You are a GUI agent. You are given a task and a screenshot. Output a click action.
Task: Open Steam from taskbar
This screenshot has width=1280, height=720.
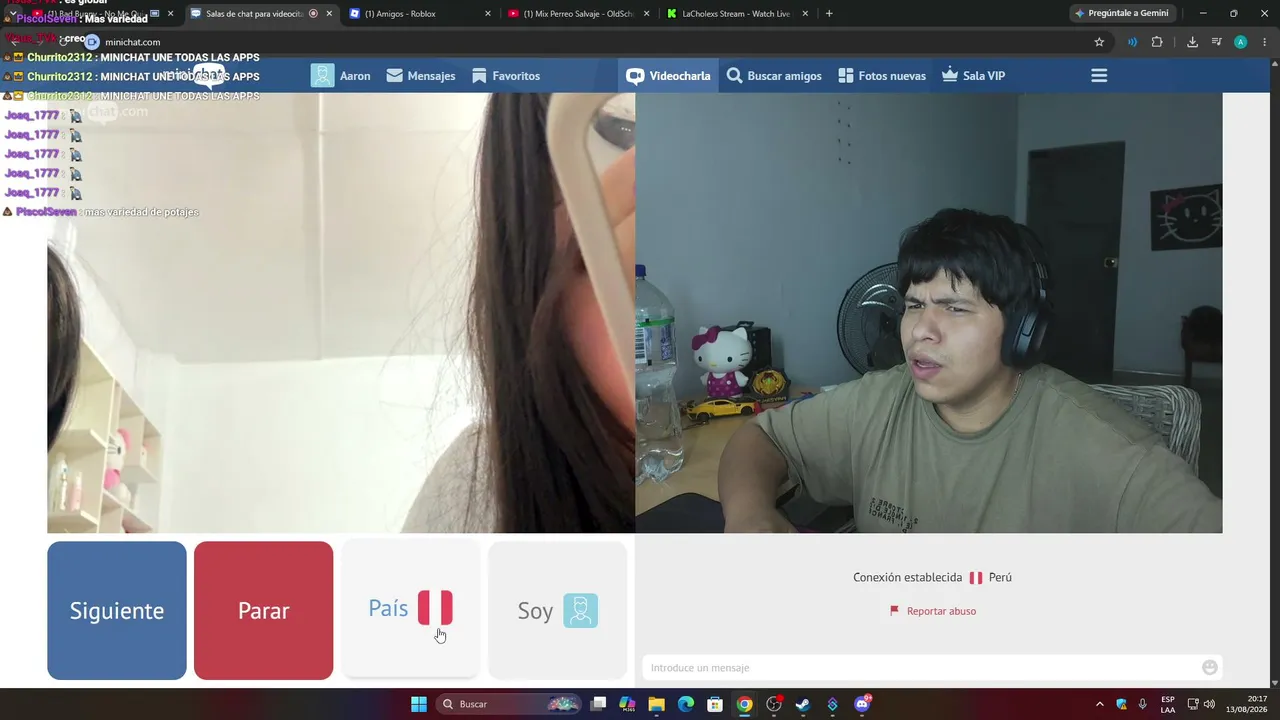[x=803, y=704]
